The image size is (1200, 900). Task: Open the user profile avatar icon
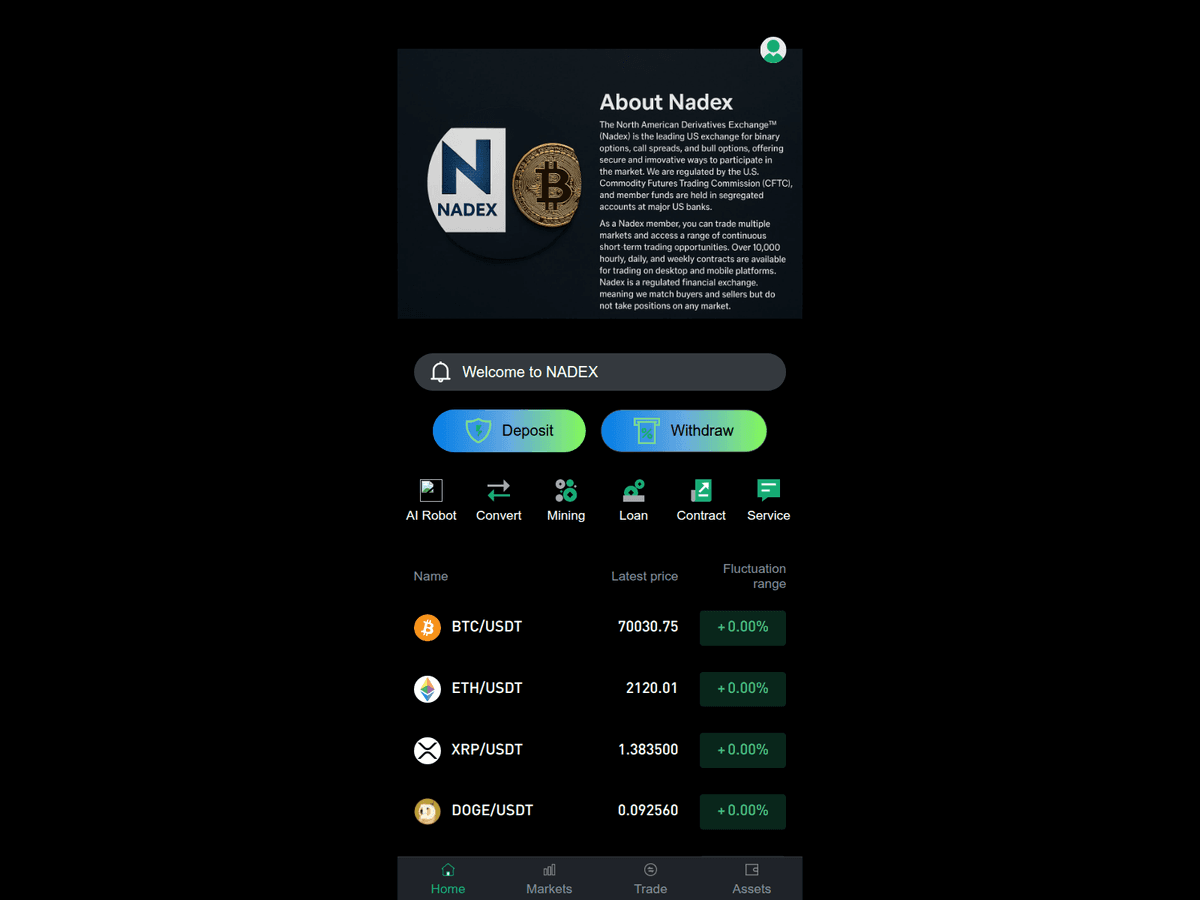tap(773, 50)
